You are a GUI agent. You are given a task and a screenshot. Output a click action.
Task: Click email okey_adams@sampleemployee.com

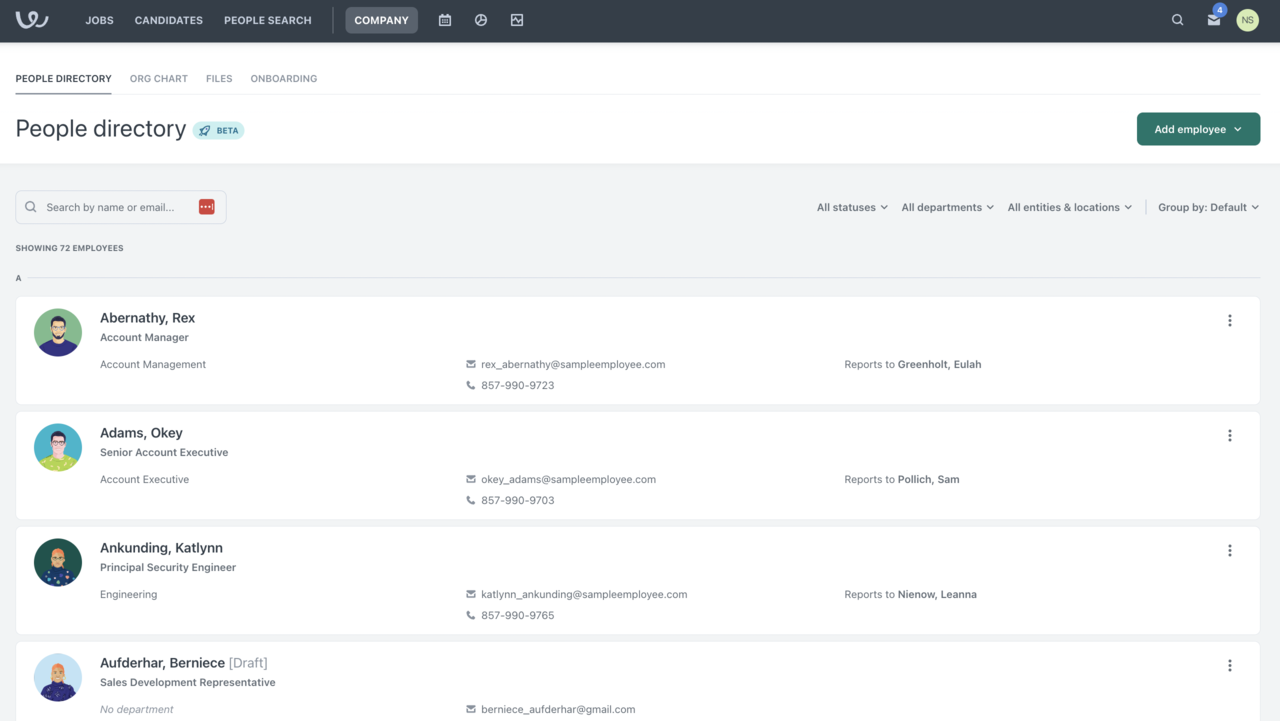[568, 480]
